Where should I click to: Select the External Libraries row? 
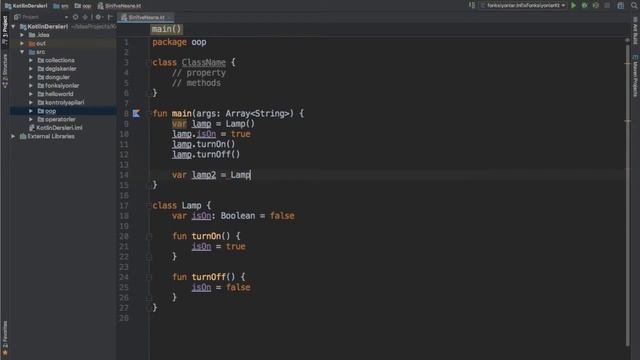pyautogui.click(x=63, y=136)
